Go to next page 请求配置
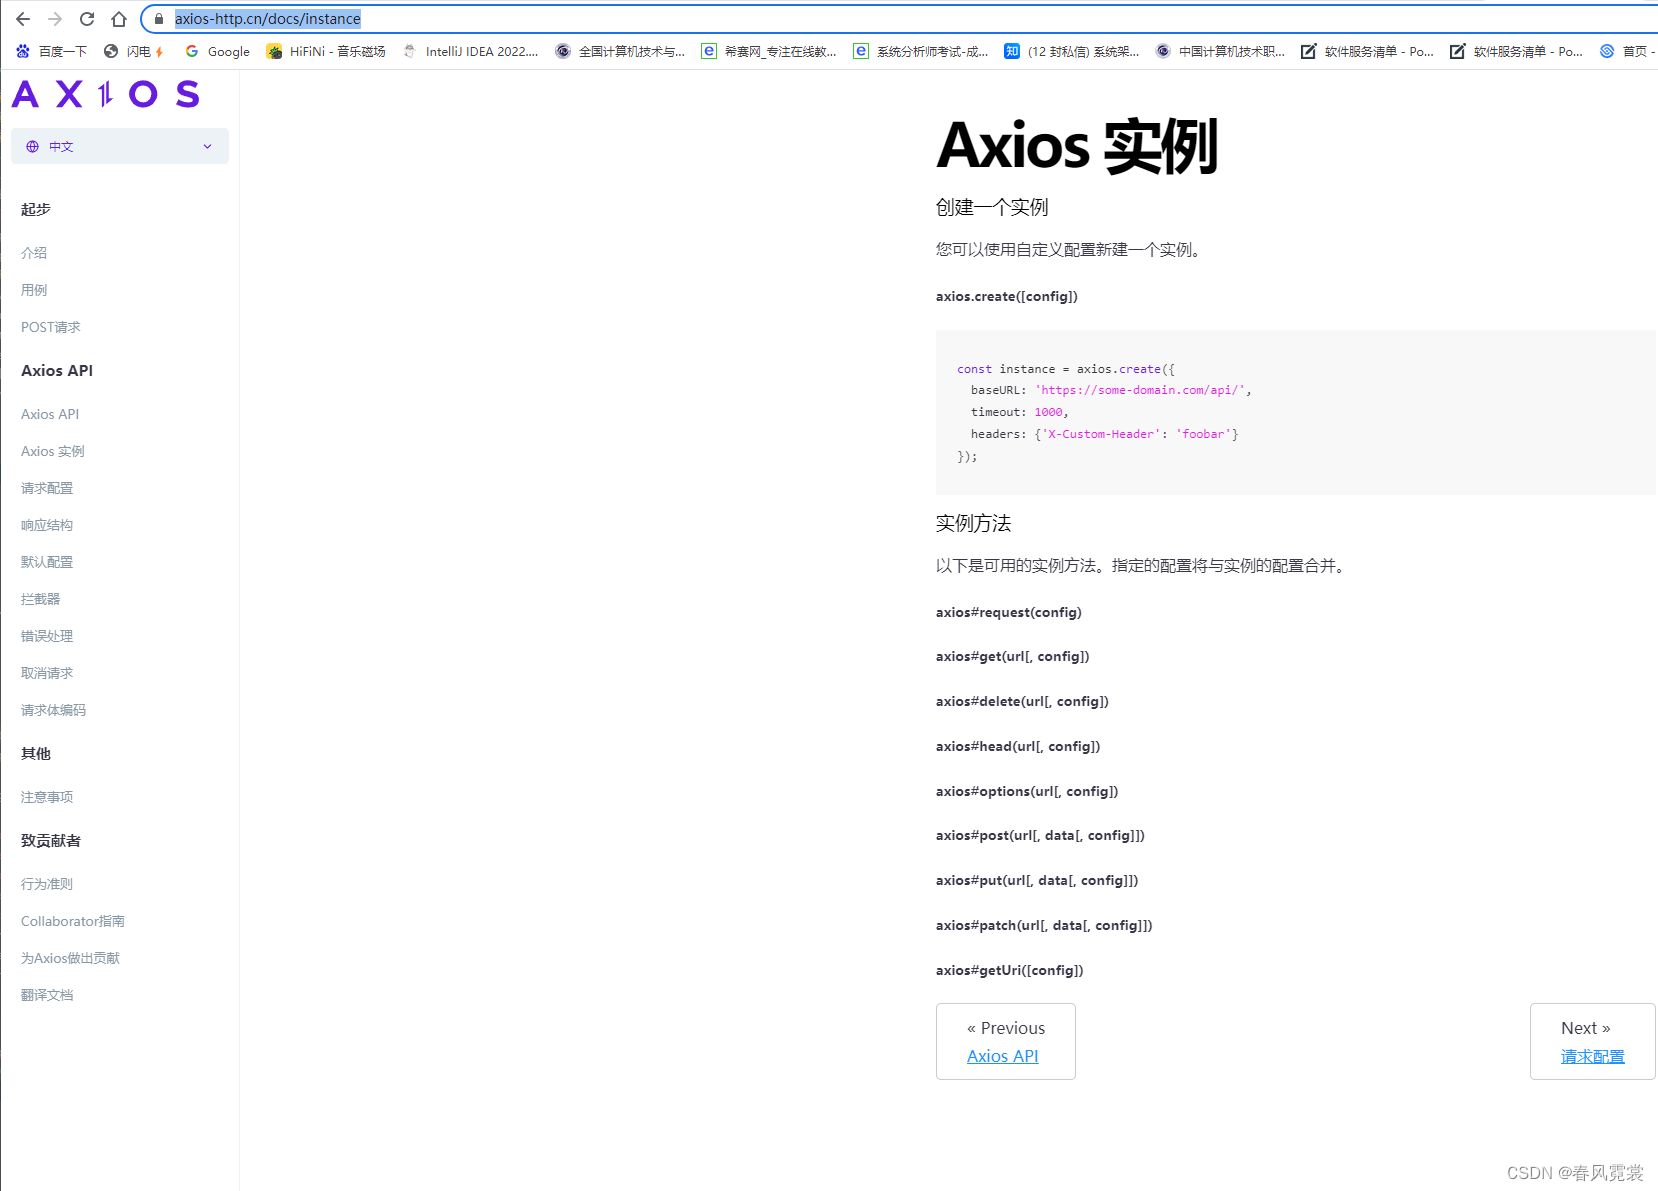 click(x=1593, y=1056)
